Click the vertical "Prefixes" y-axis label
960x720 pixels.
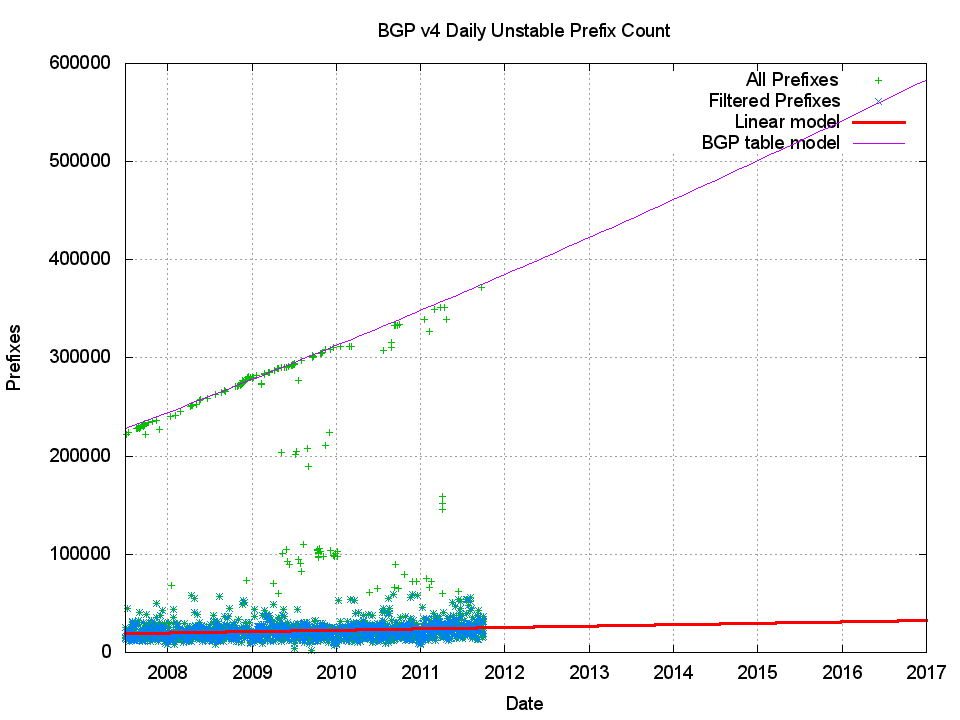[15, 357]
